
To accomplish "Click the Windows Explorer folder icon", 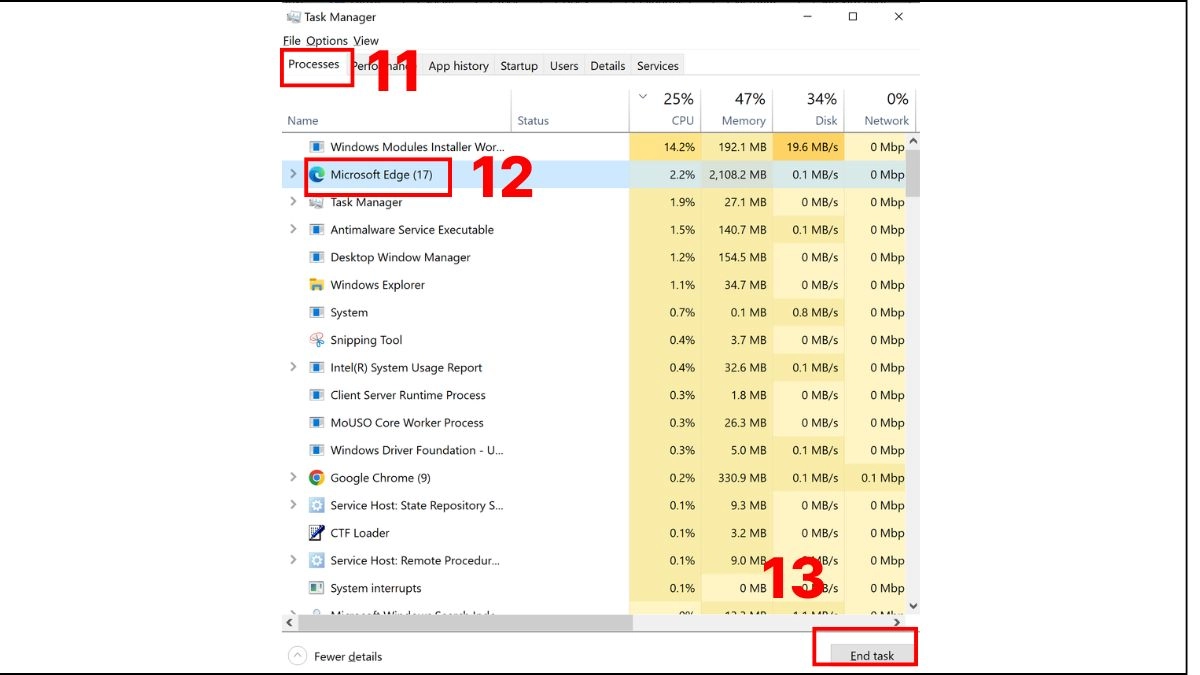I will tap(317, 285).
